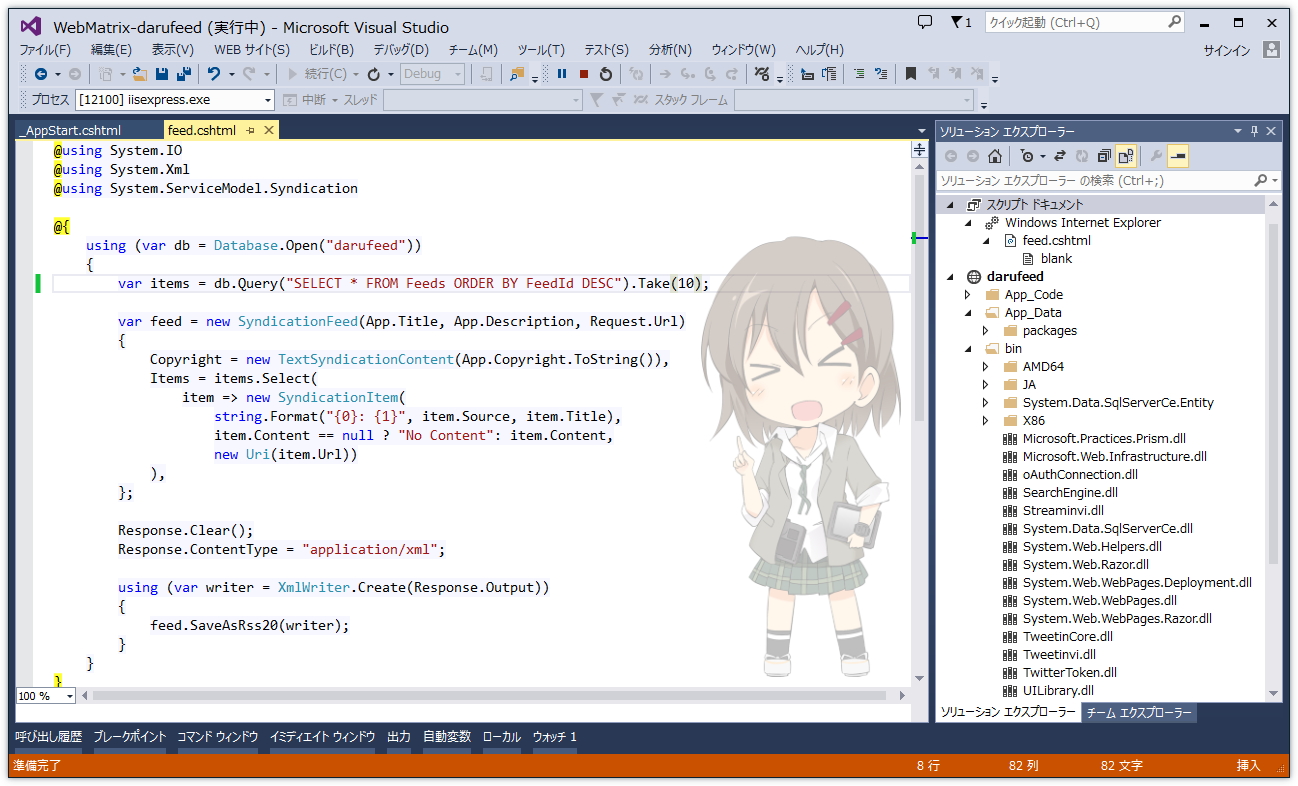Select oAuthConnection.dll in the bin folder

(x=1080, y=475)
